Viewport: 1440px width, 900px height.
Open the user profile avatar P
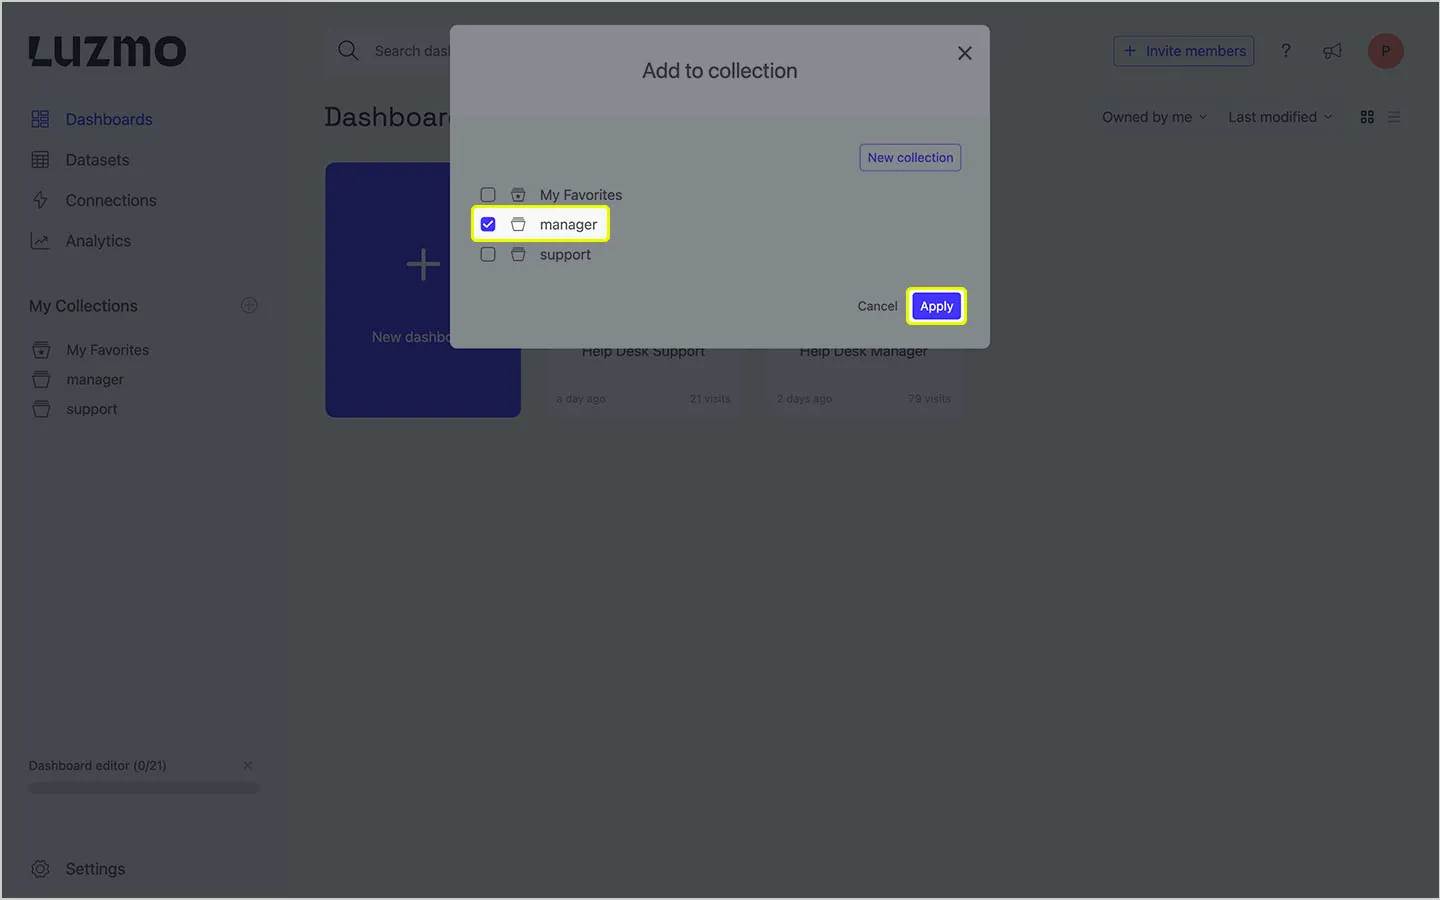click(1386, 51)
